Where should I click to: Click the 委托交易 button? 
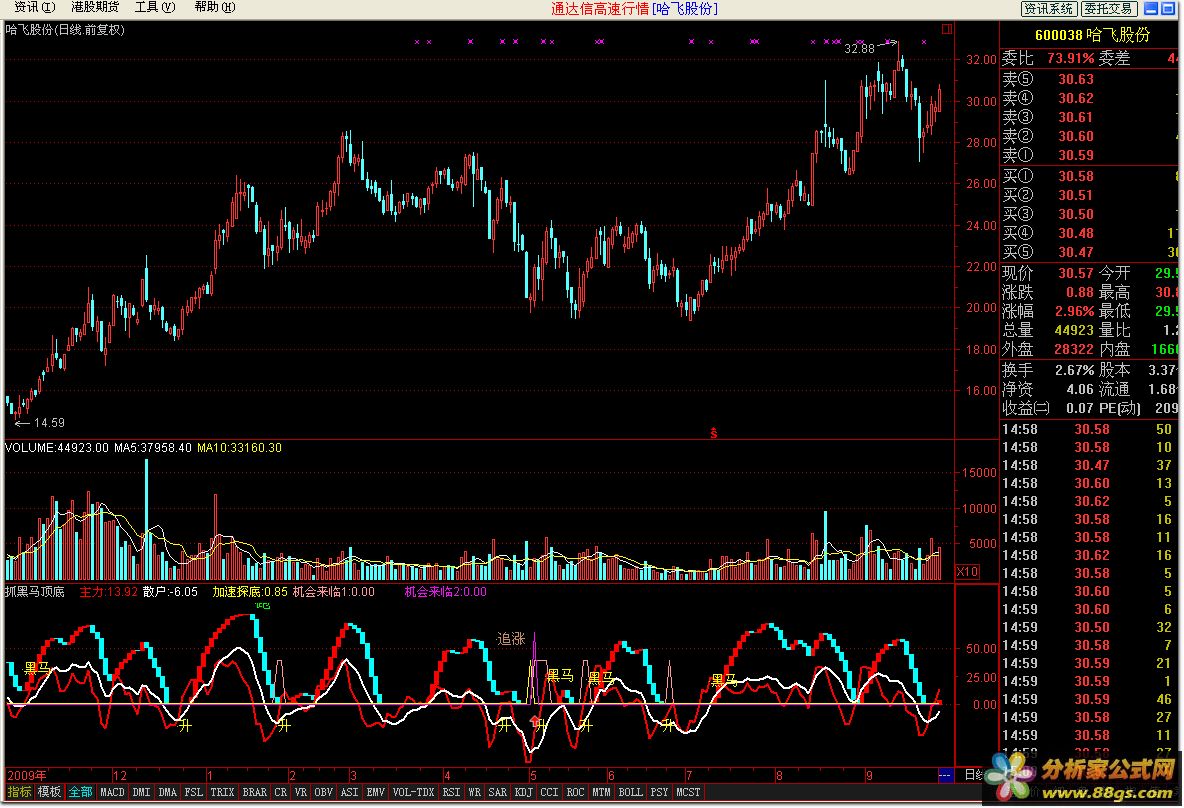(x=1108, y=8)
